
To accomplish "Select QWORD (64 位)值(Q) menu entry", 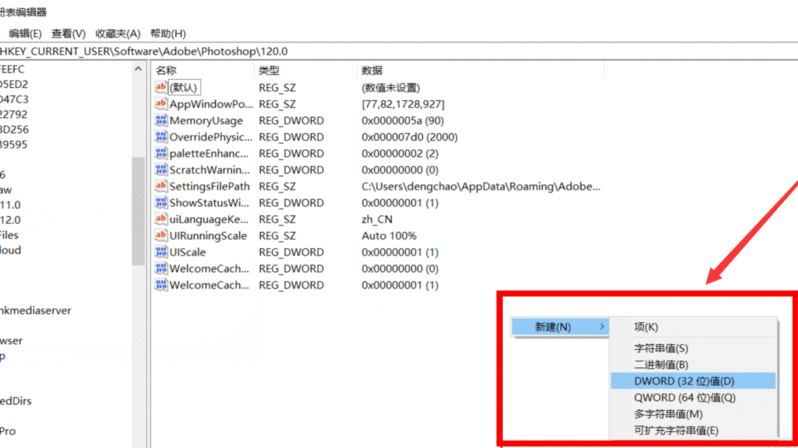I will tap(684, 397).
